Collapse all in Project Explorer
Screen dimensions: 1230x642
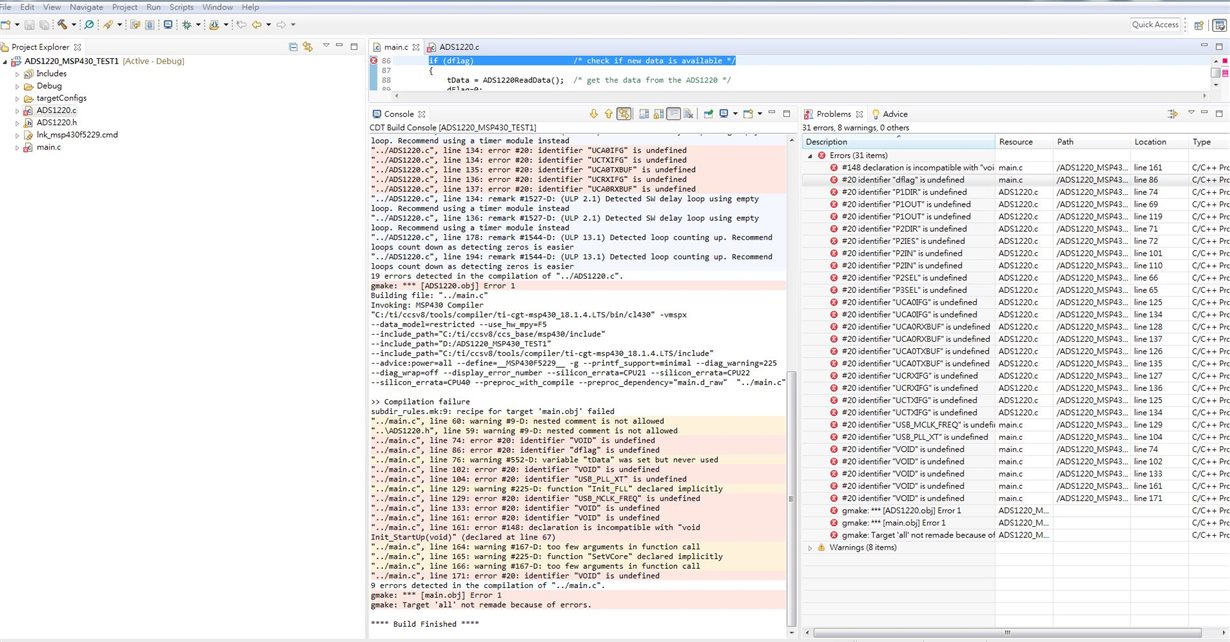(293, 47)
